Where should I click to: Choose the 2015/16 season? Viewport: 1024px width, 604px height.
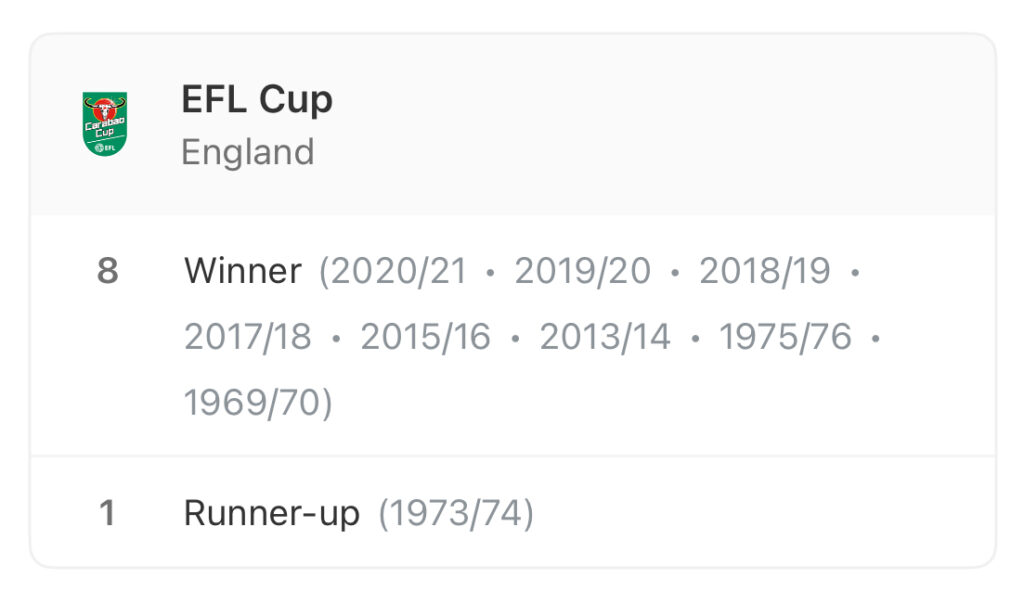(x=426, y=337)
